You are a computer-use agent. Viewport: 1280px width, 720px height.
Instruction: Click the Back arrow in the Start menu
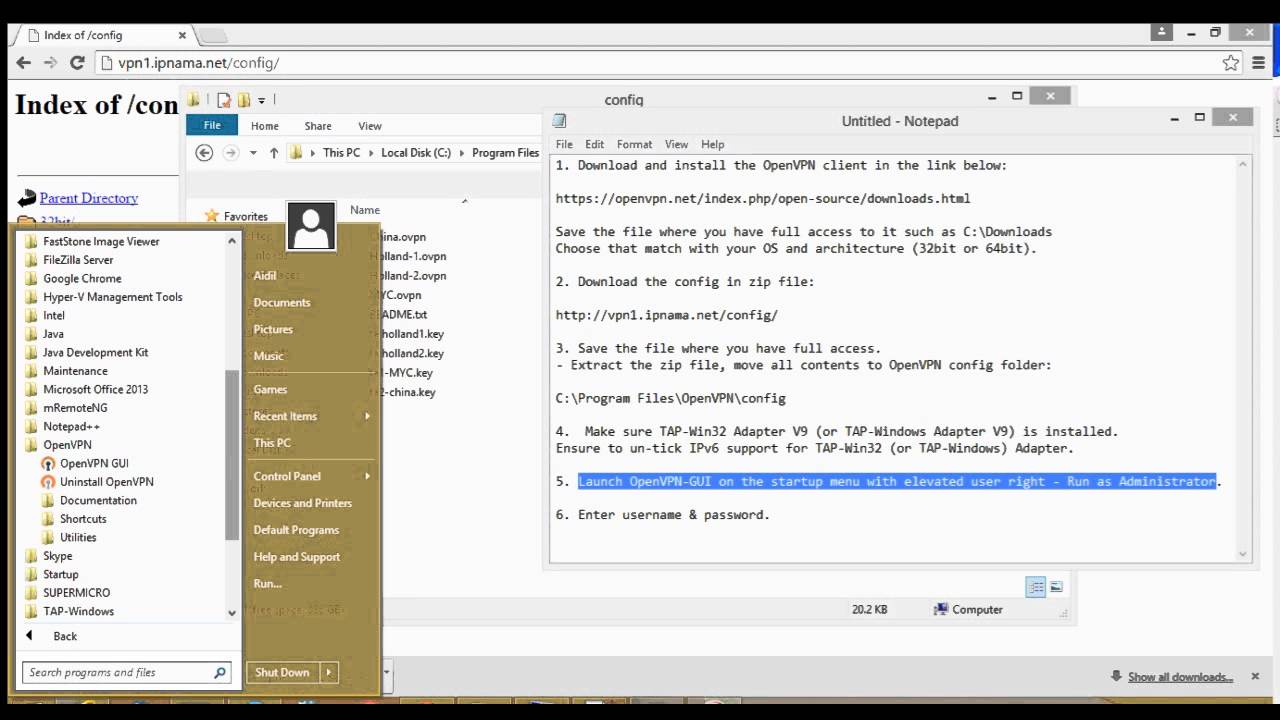29,636
